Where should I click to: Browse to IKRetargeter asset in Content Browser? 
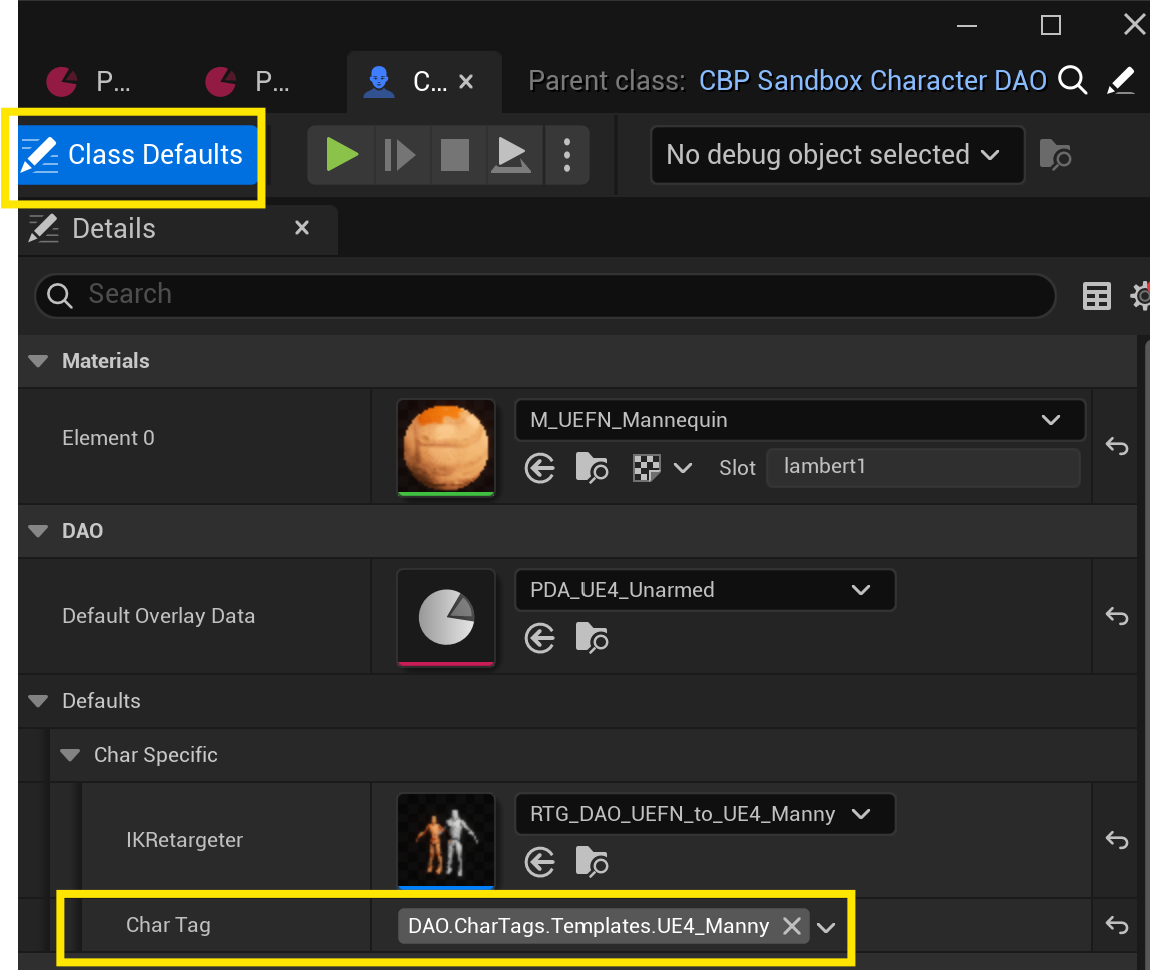(x=592, y=862)
